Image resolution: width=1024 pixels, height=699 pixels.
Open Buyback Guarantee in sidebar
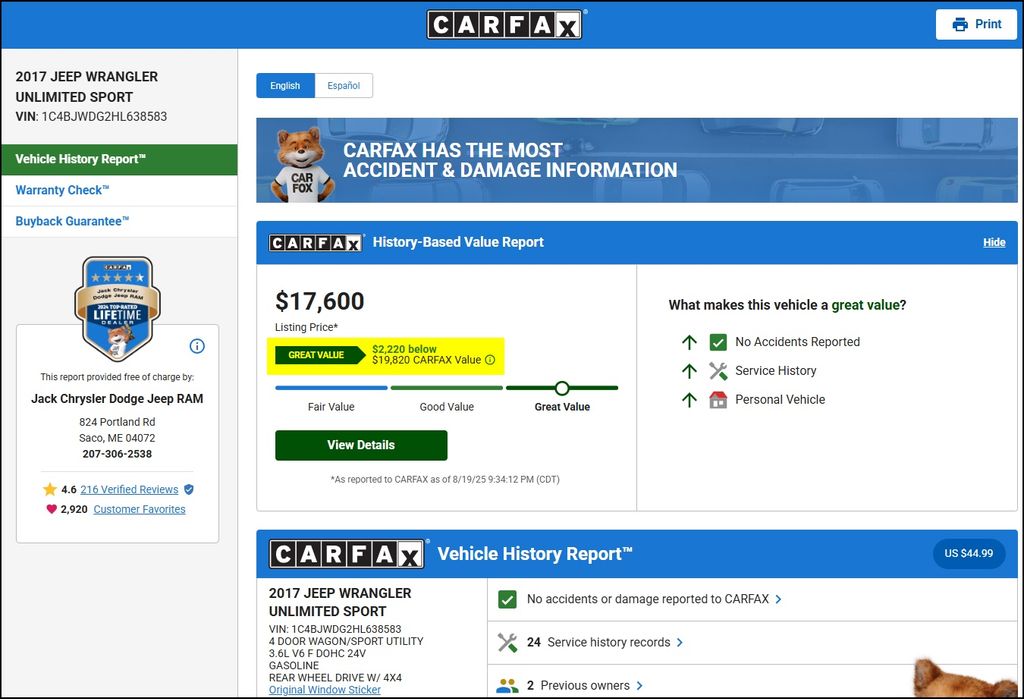pos(119,221)
